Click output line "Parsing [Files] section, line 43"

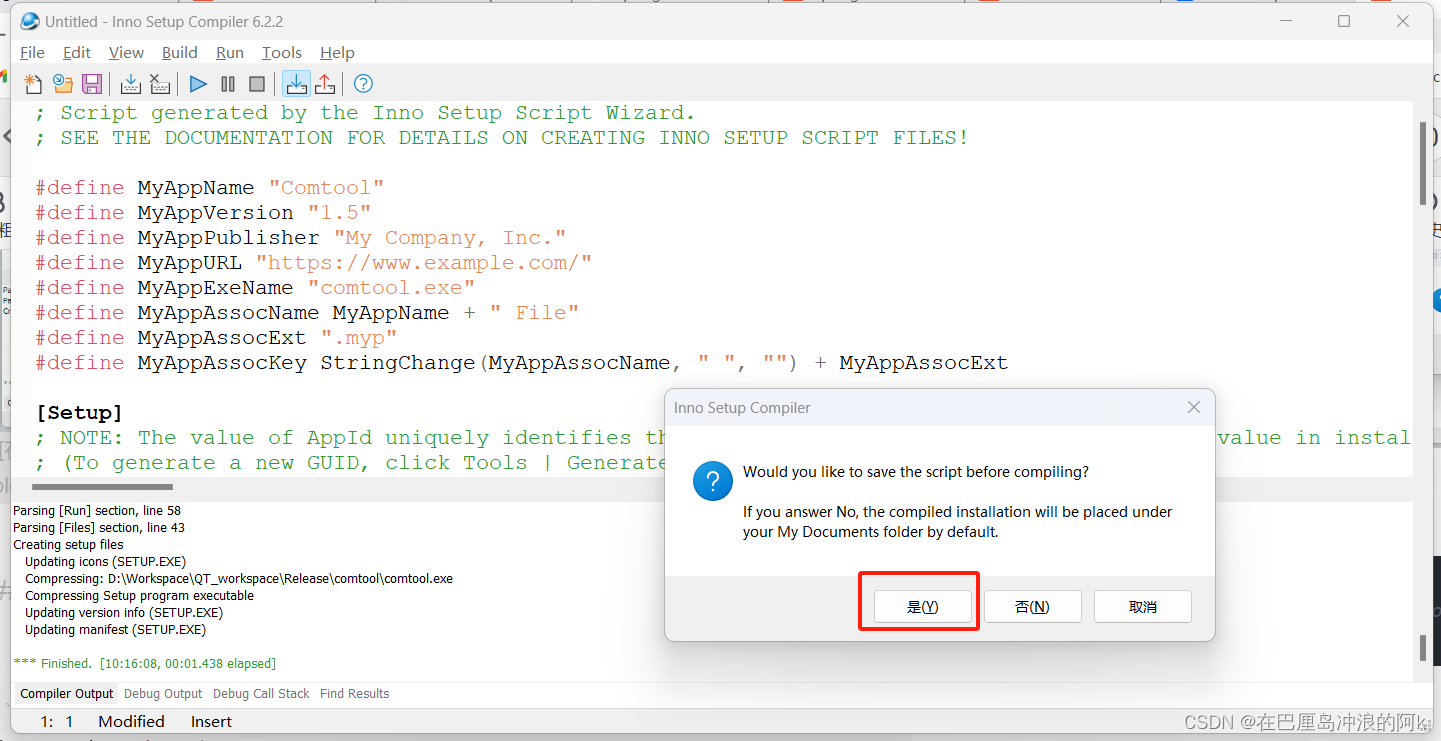coord(99,527)
